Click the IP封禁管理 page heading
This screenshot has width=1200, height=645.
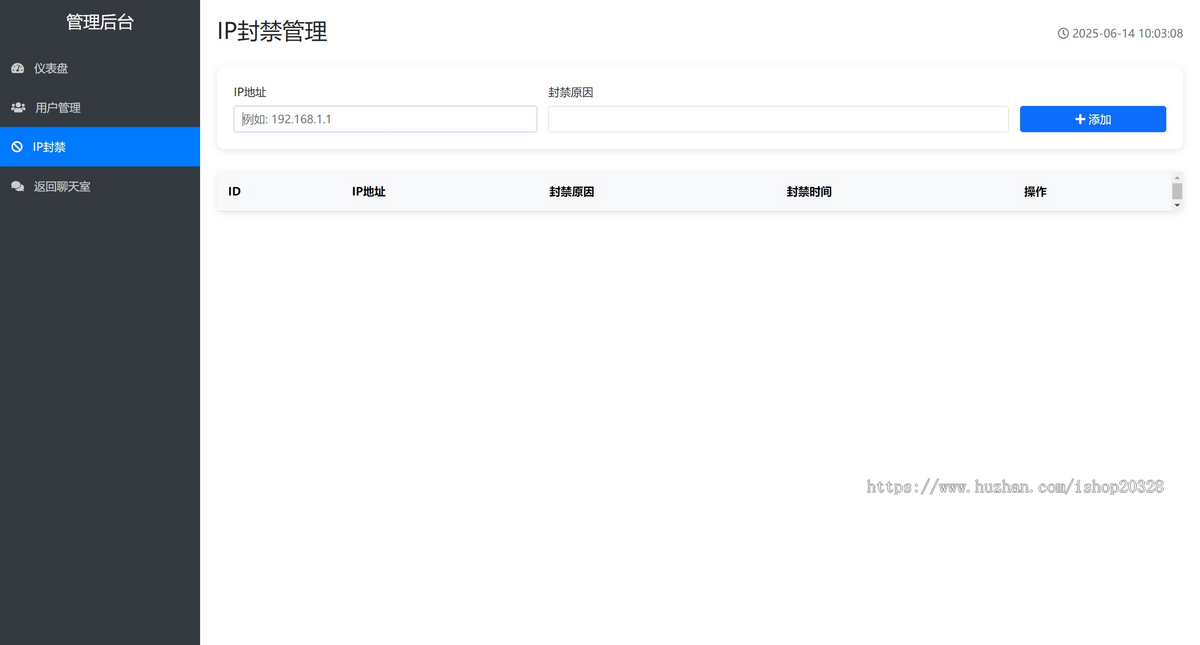tap(272, 32)
